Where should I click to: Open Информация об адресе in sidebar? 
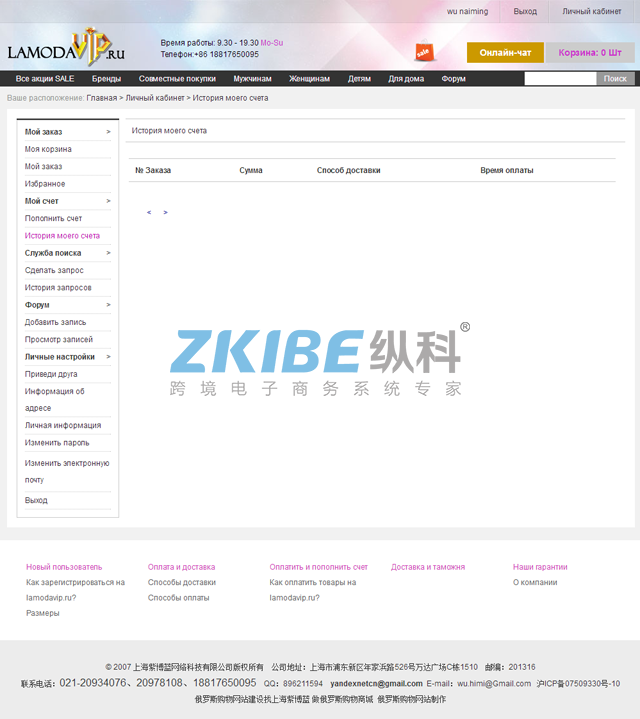[55, 400]
